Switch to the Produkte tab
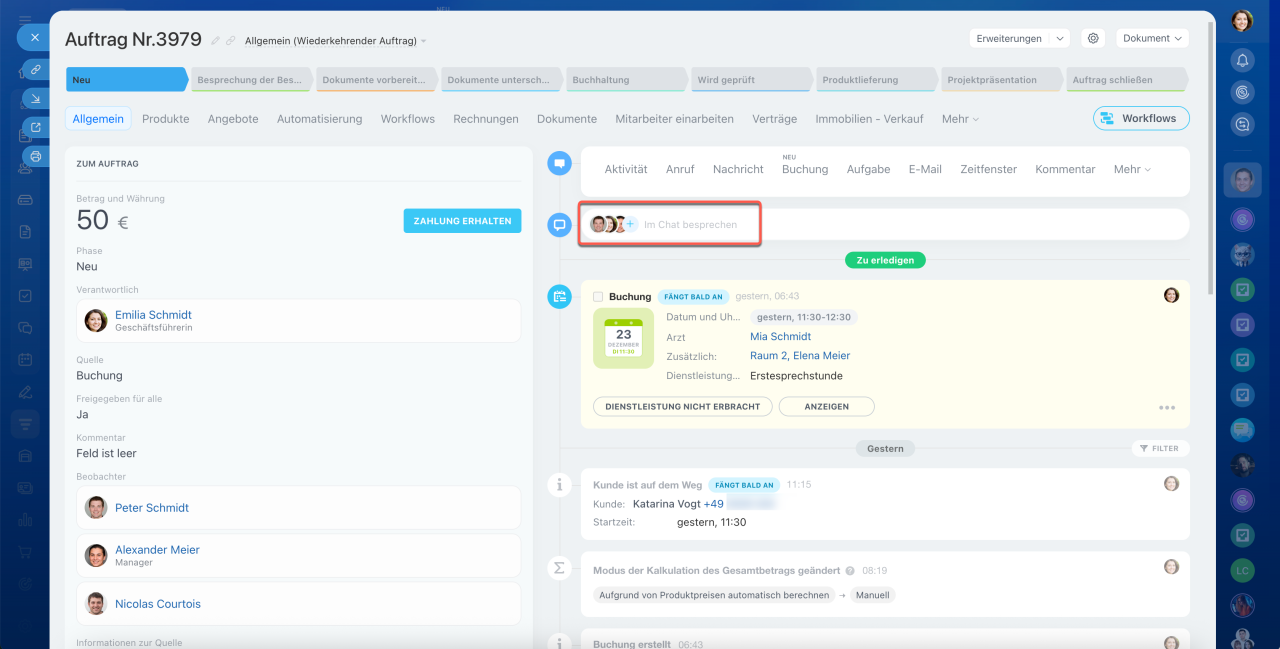This screenshot has height=649, width=1280. [x=165, y=118]
